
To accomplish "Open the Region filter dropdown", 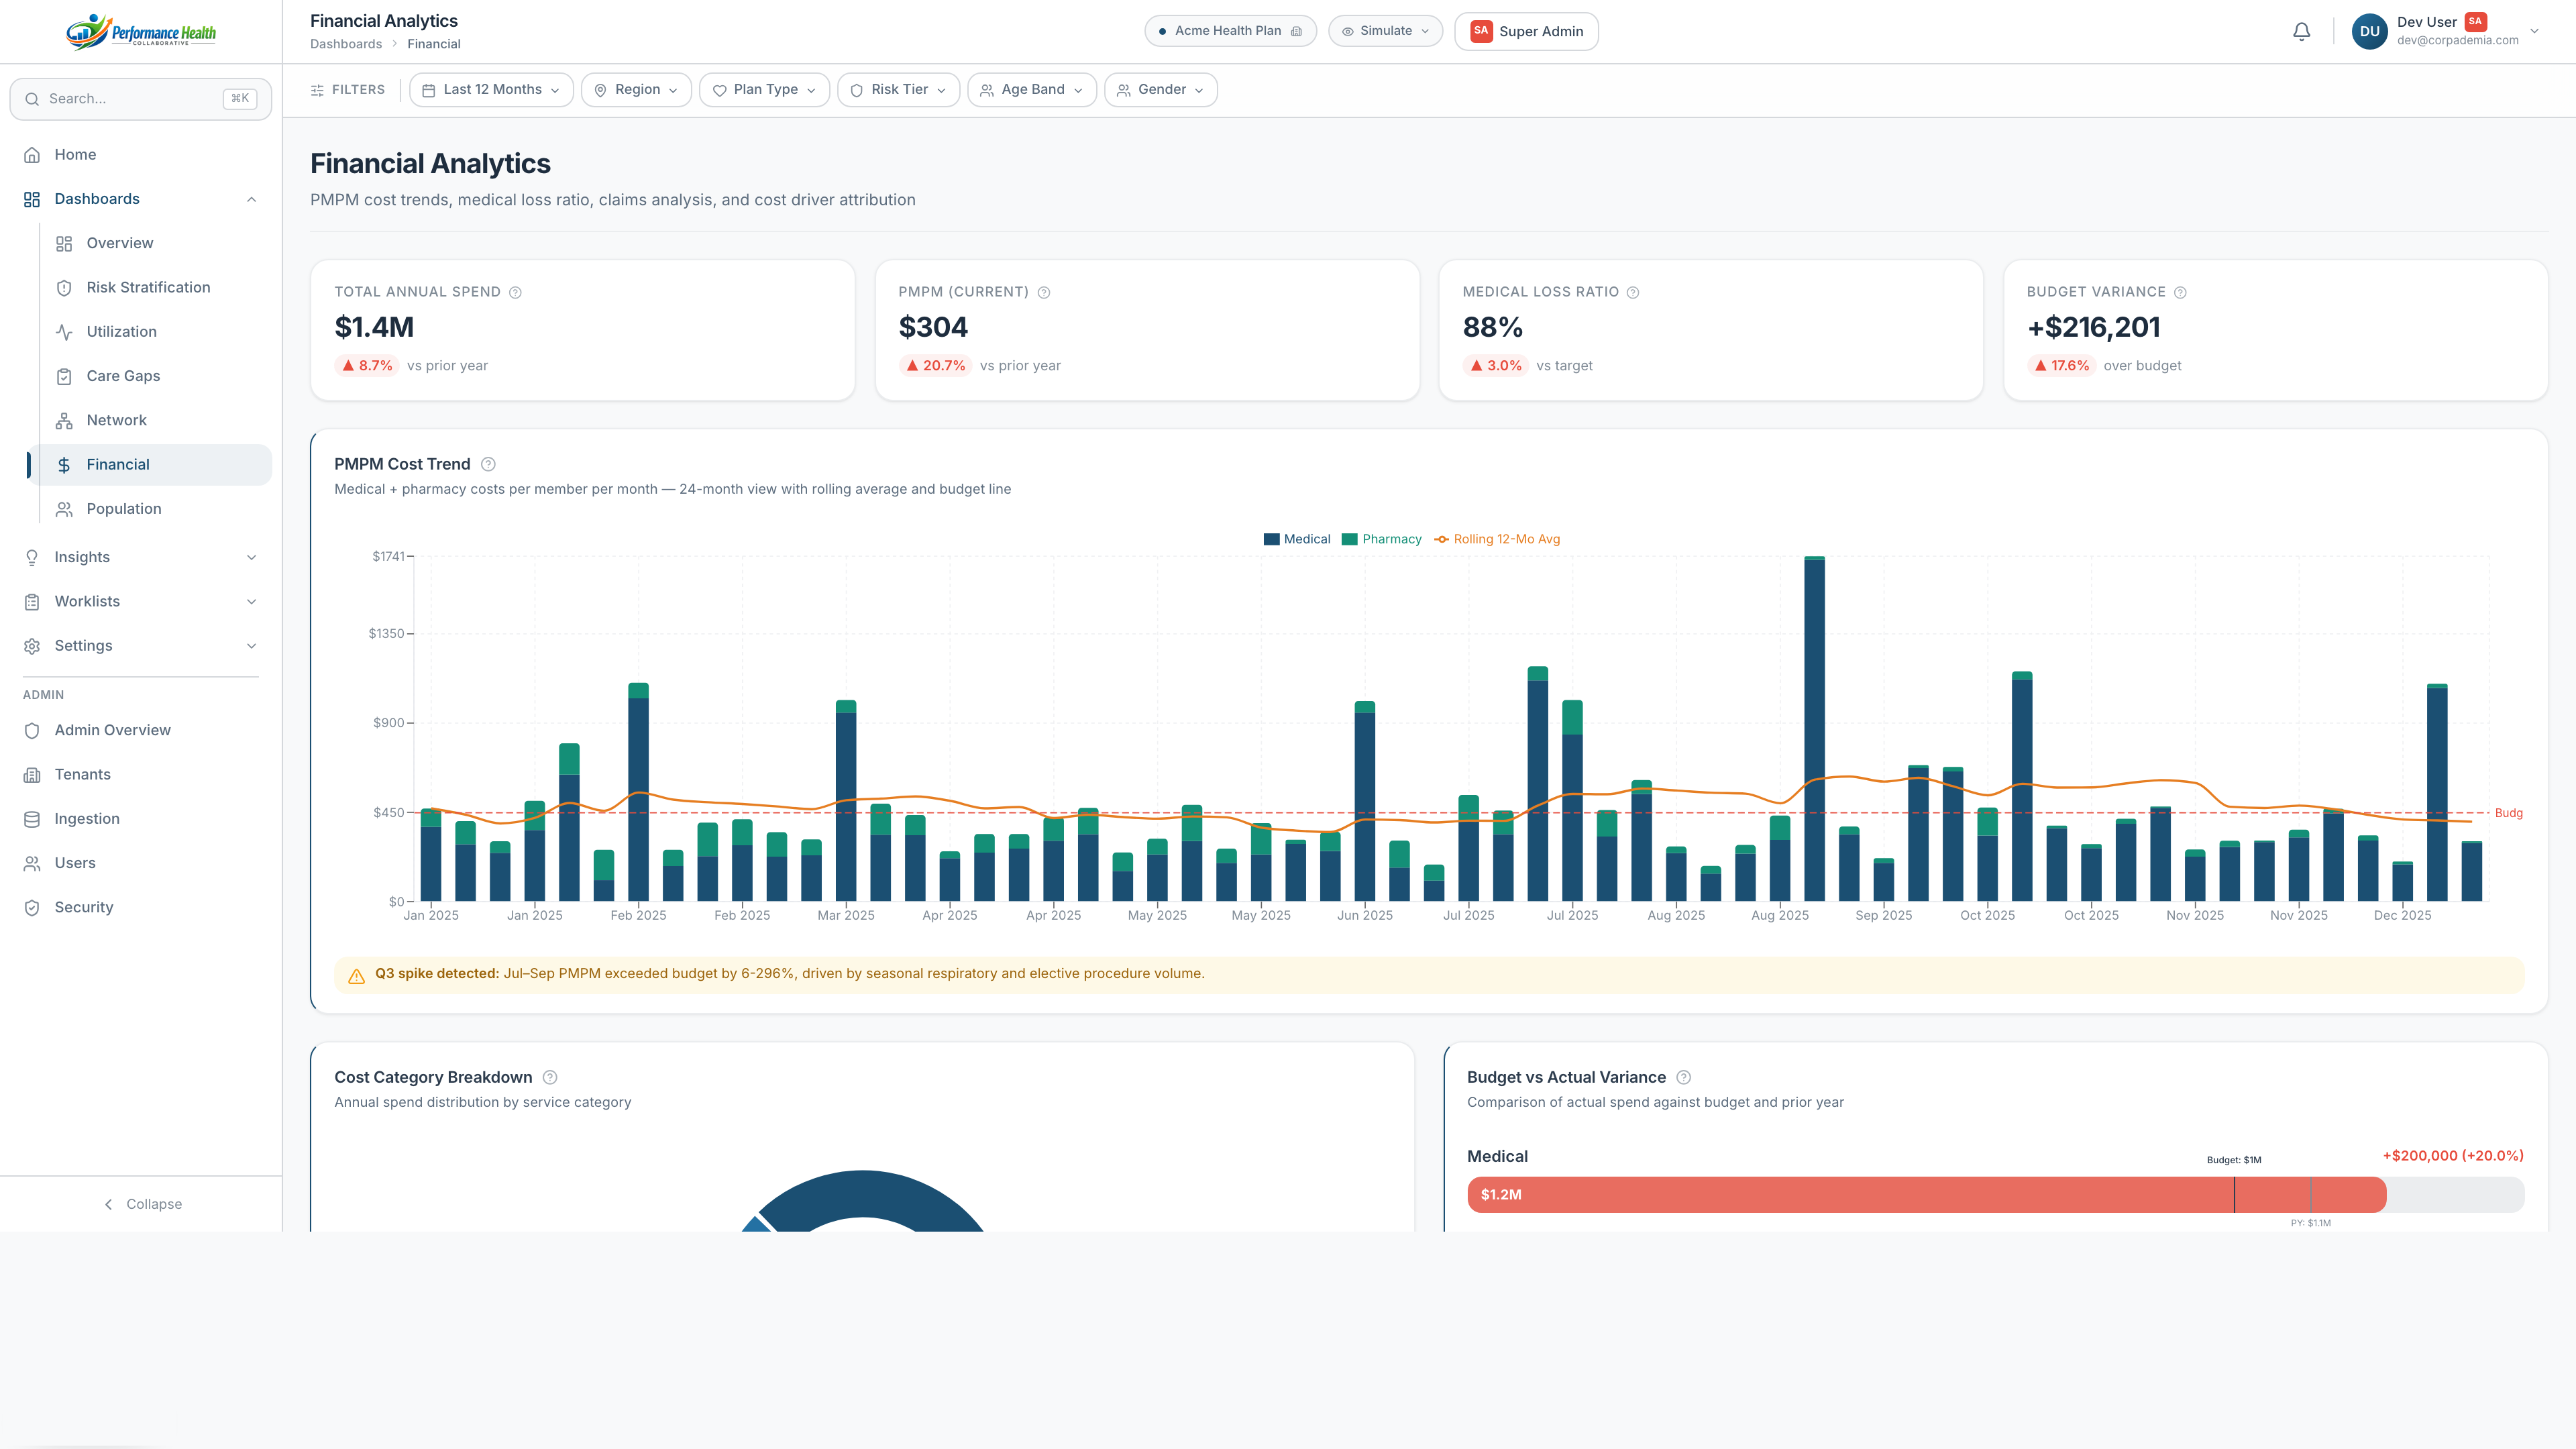I will coord(636,90).
